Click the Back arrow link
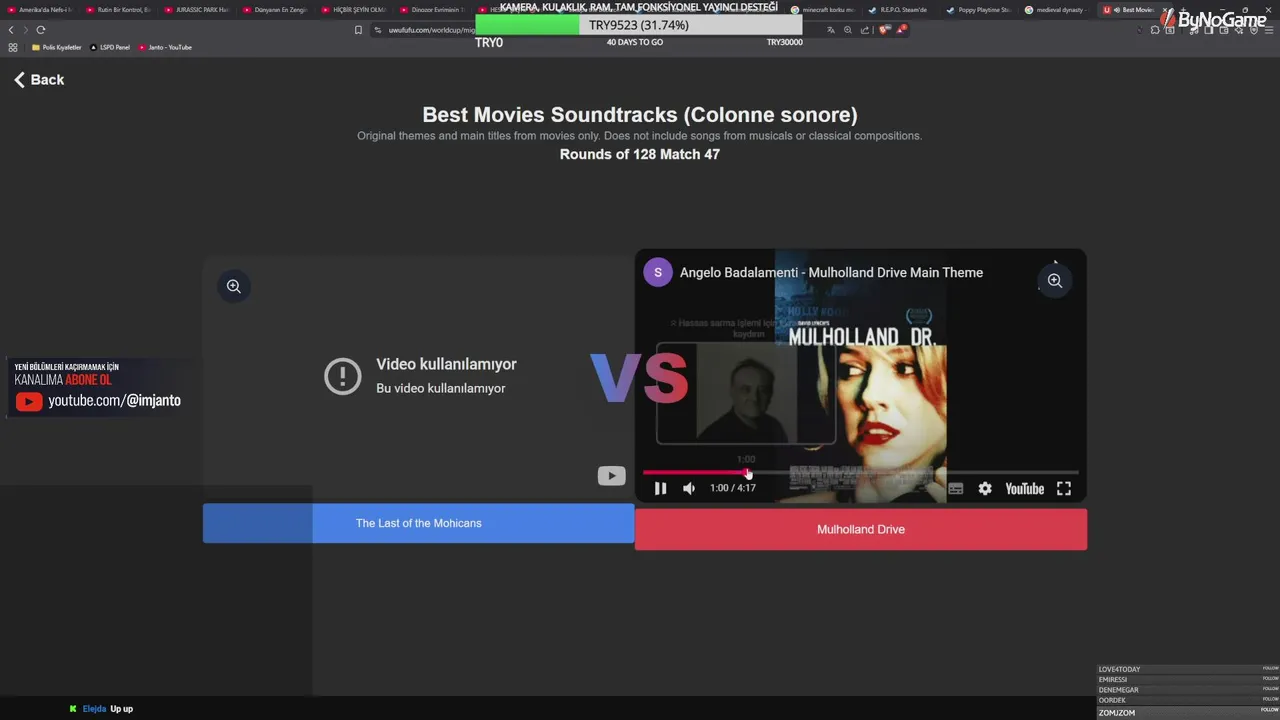The image size is (1280, 720). [39, 80]
